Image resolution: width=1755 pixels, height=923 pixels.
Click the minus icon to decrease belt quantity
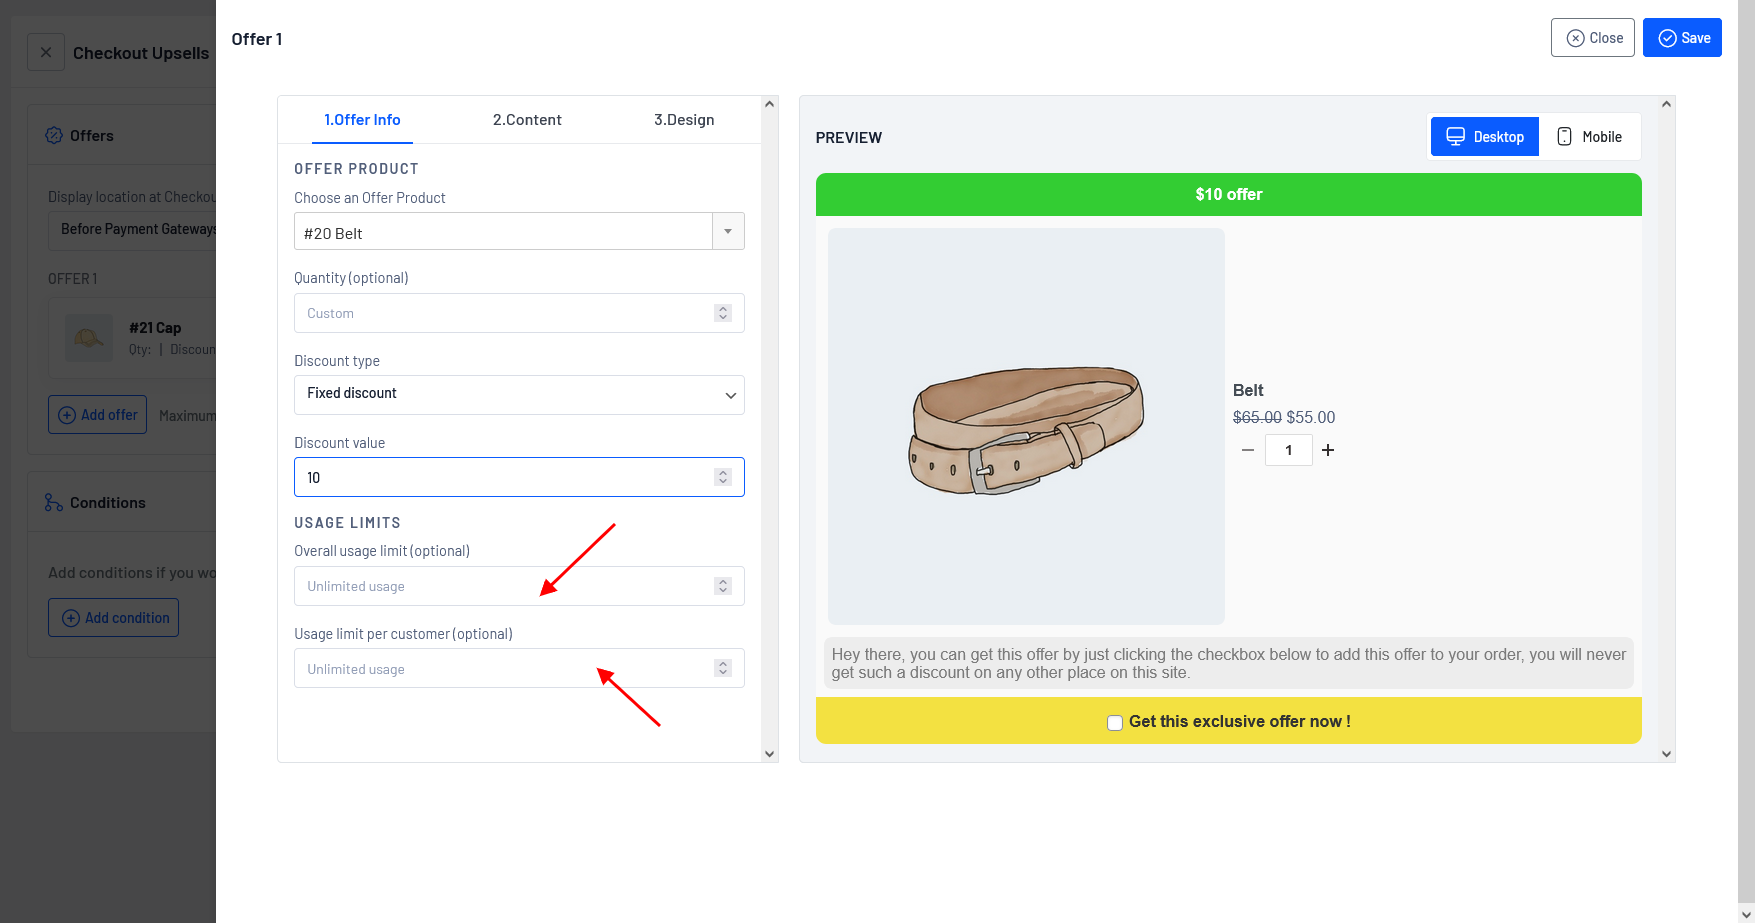tap(1248, 450)
